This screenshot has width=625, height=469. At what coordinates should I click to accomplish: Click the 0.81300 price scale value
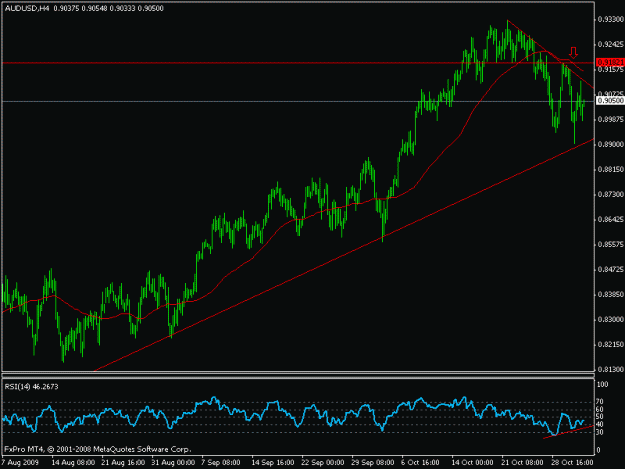(610, 369)
